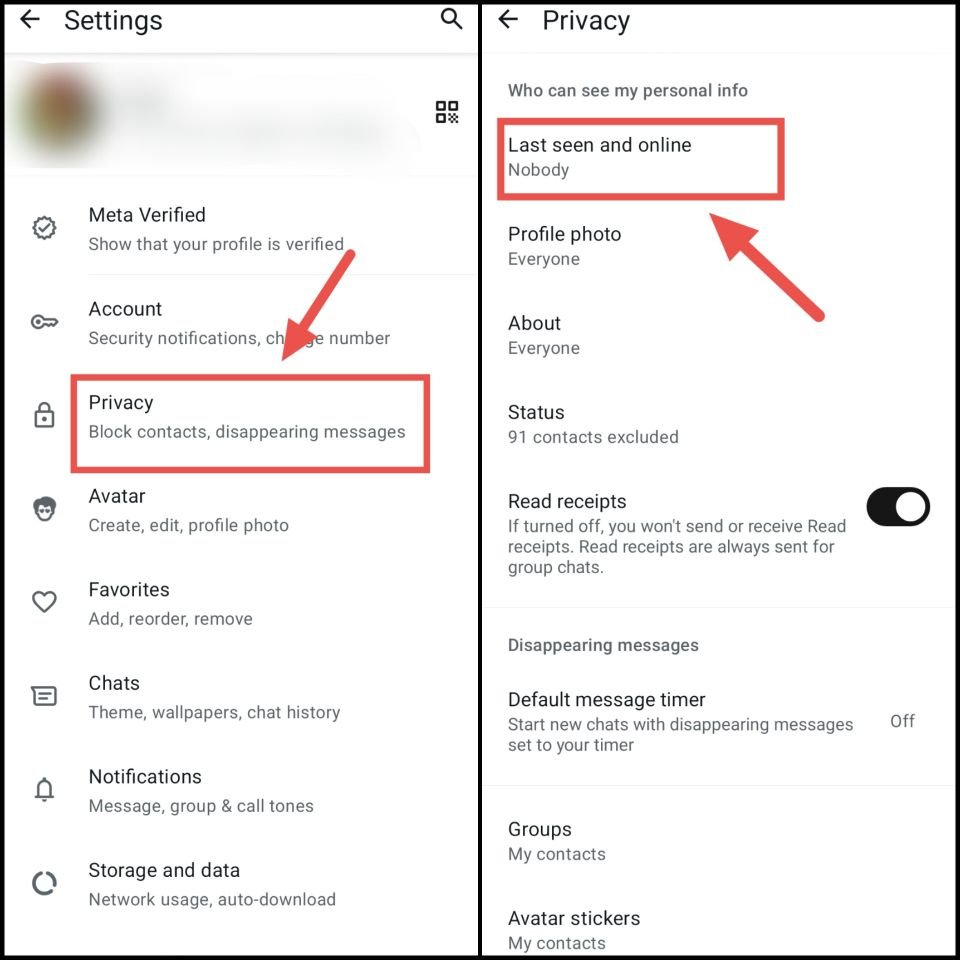
Task: Tap the back arrow beside Privacy
Action: [x=508, y=20]
